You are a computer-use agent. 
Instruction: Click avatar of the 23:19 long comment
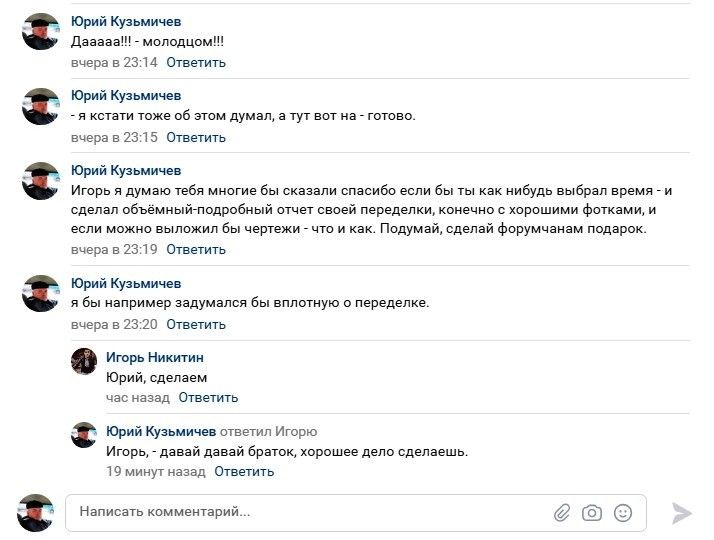(x=41, y=181)
